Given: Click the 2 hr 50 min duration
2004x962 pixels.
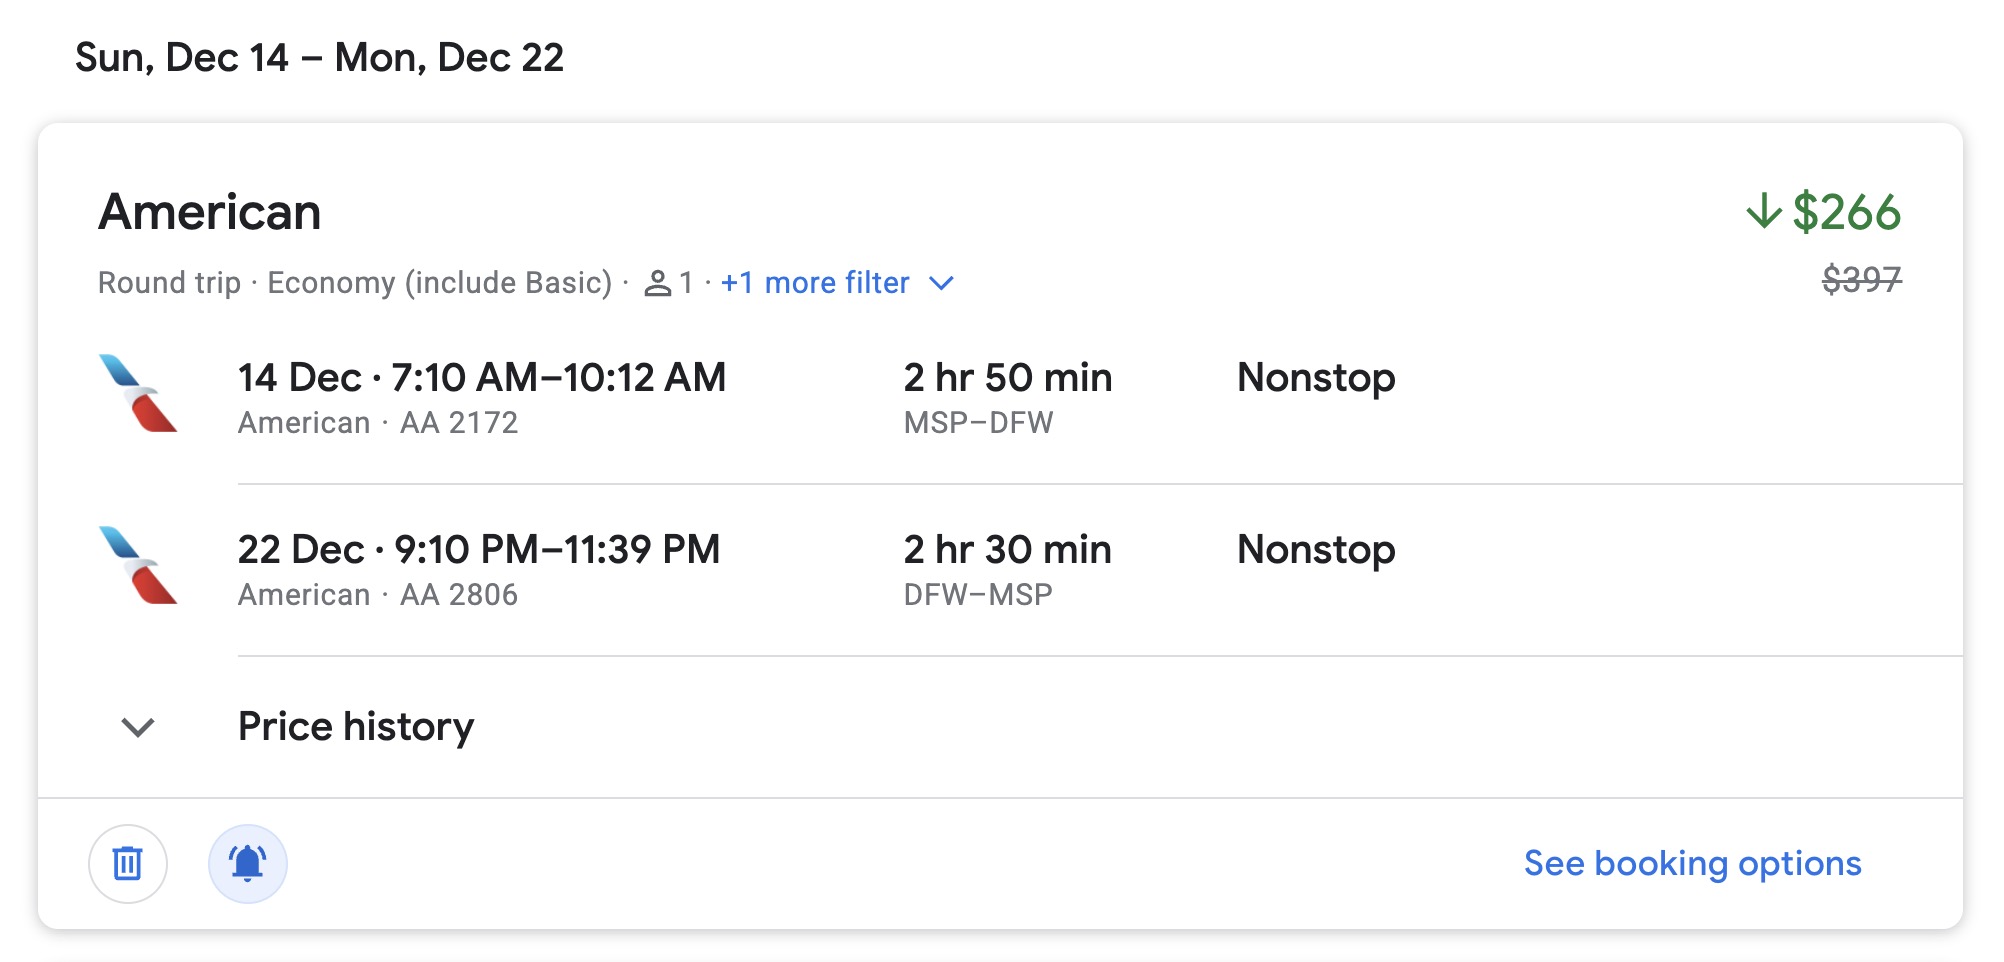Looking at the screenshot, I should coord(1007,378).
